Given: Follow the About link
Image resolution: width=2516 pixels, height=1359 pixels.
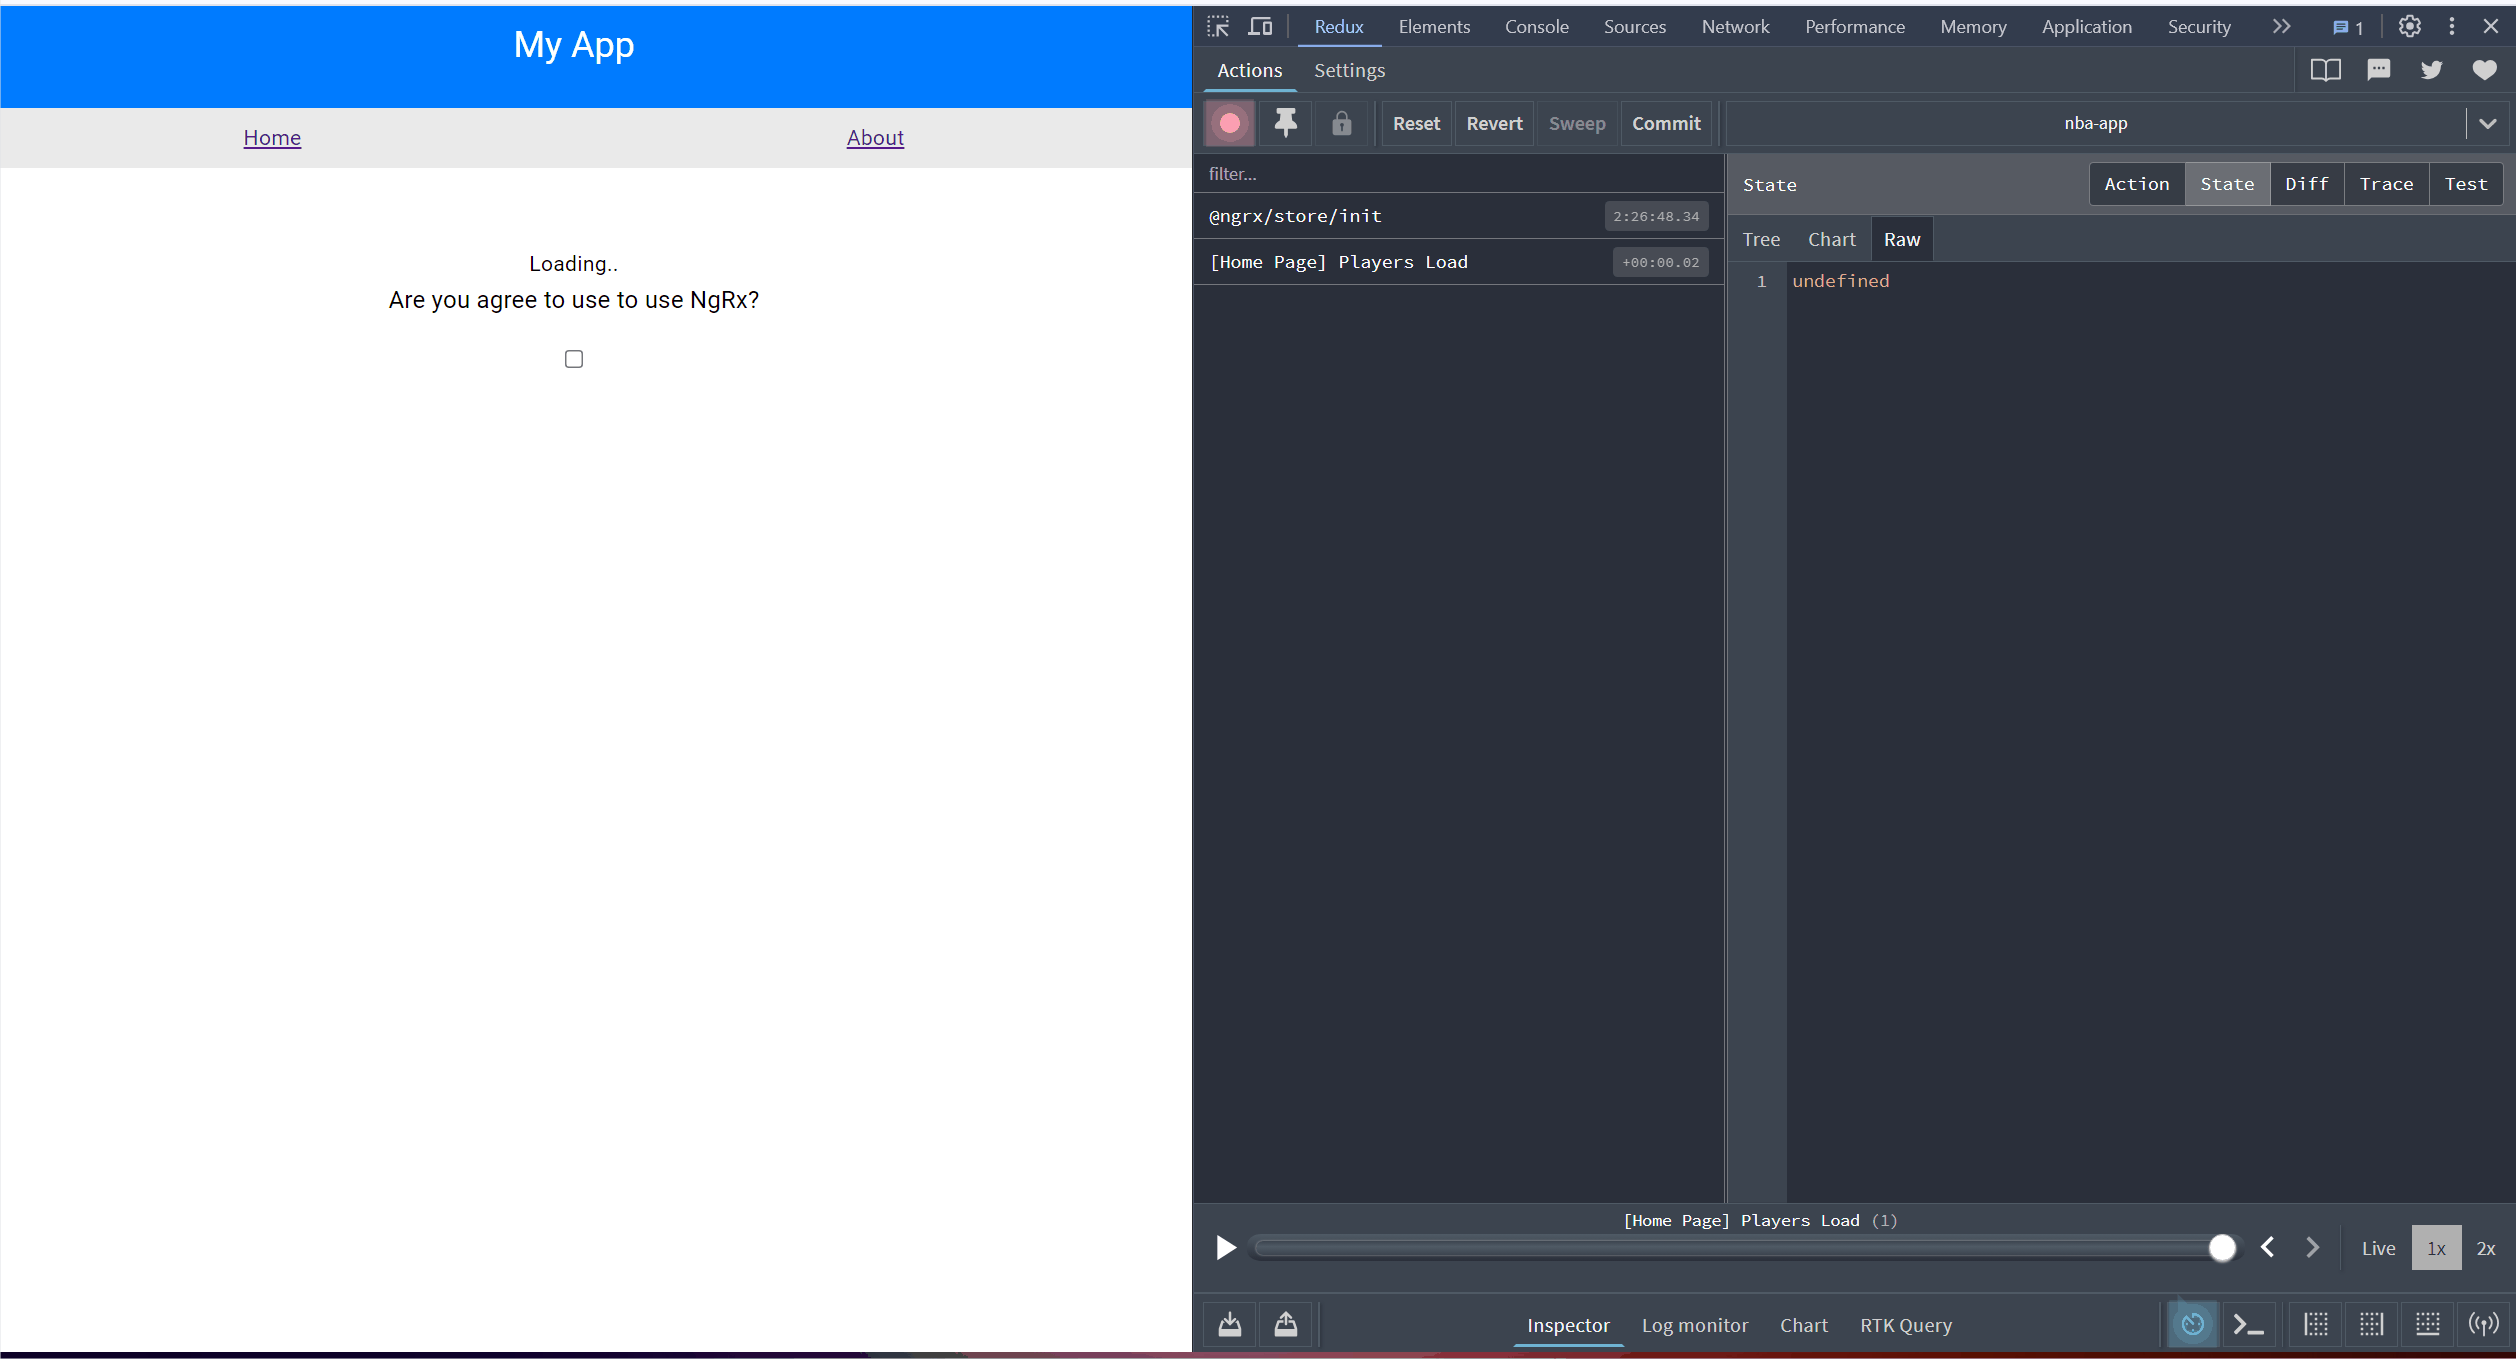Looking at the screenshot, I should [875, 138].
